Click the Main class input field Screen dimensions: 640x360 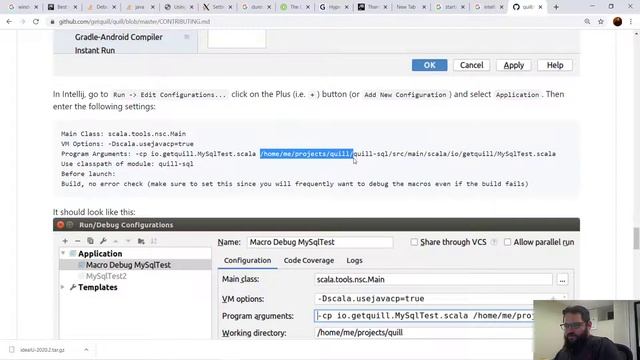coord(433,280)
